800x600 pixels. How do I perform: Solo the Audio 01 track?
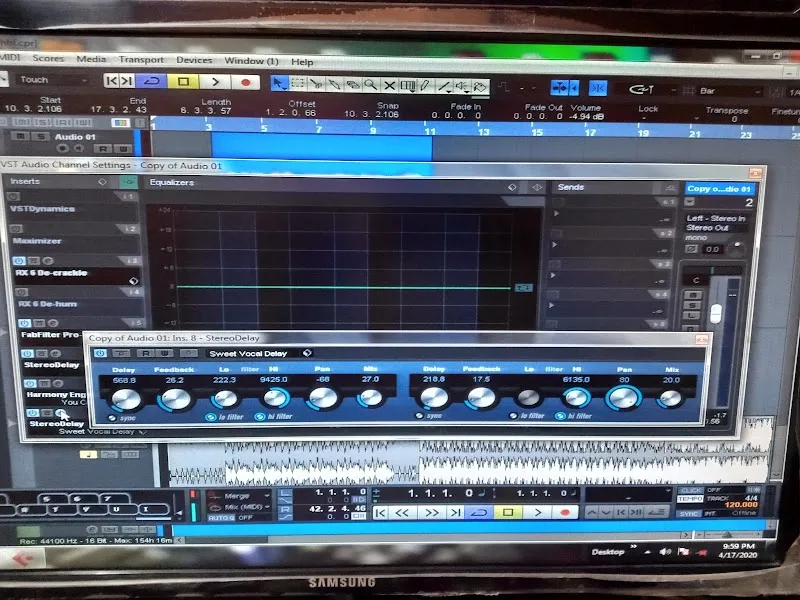pos(41,136)
